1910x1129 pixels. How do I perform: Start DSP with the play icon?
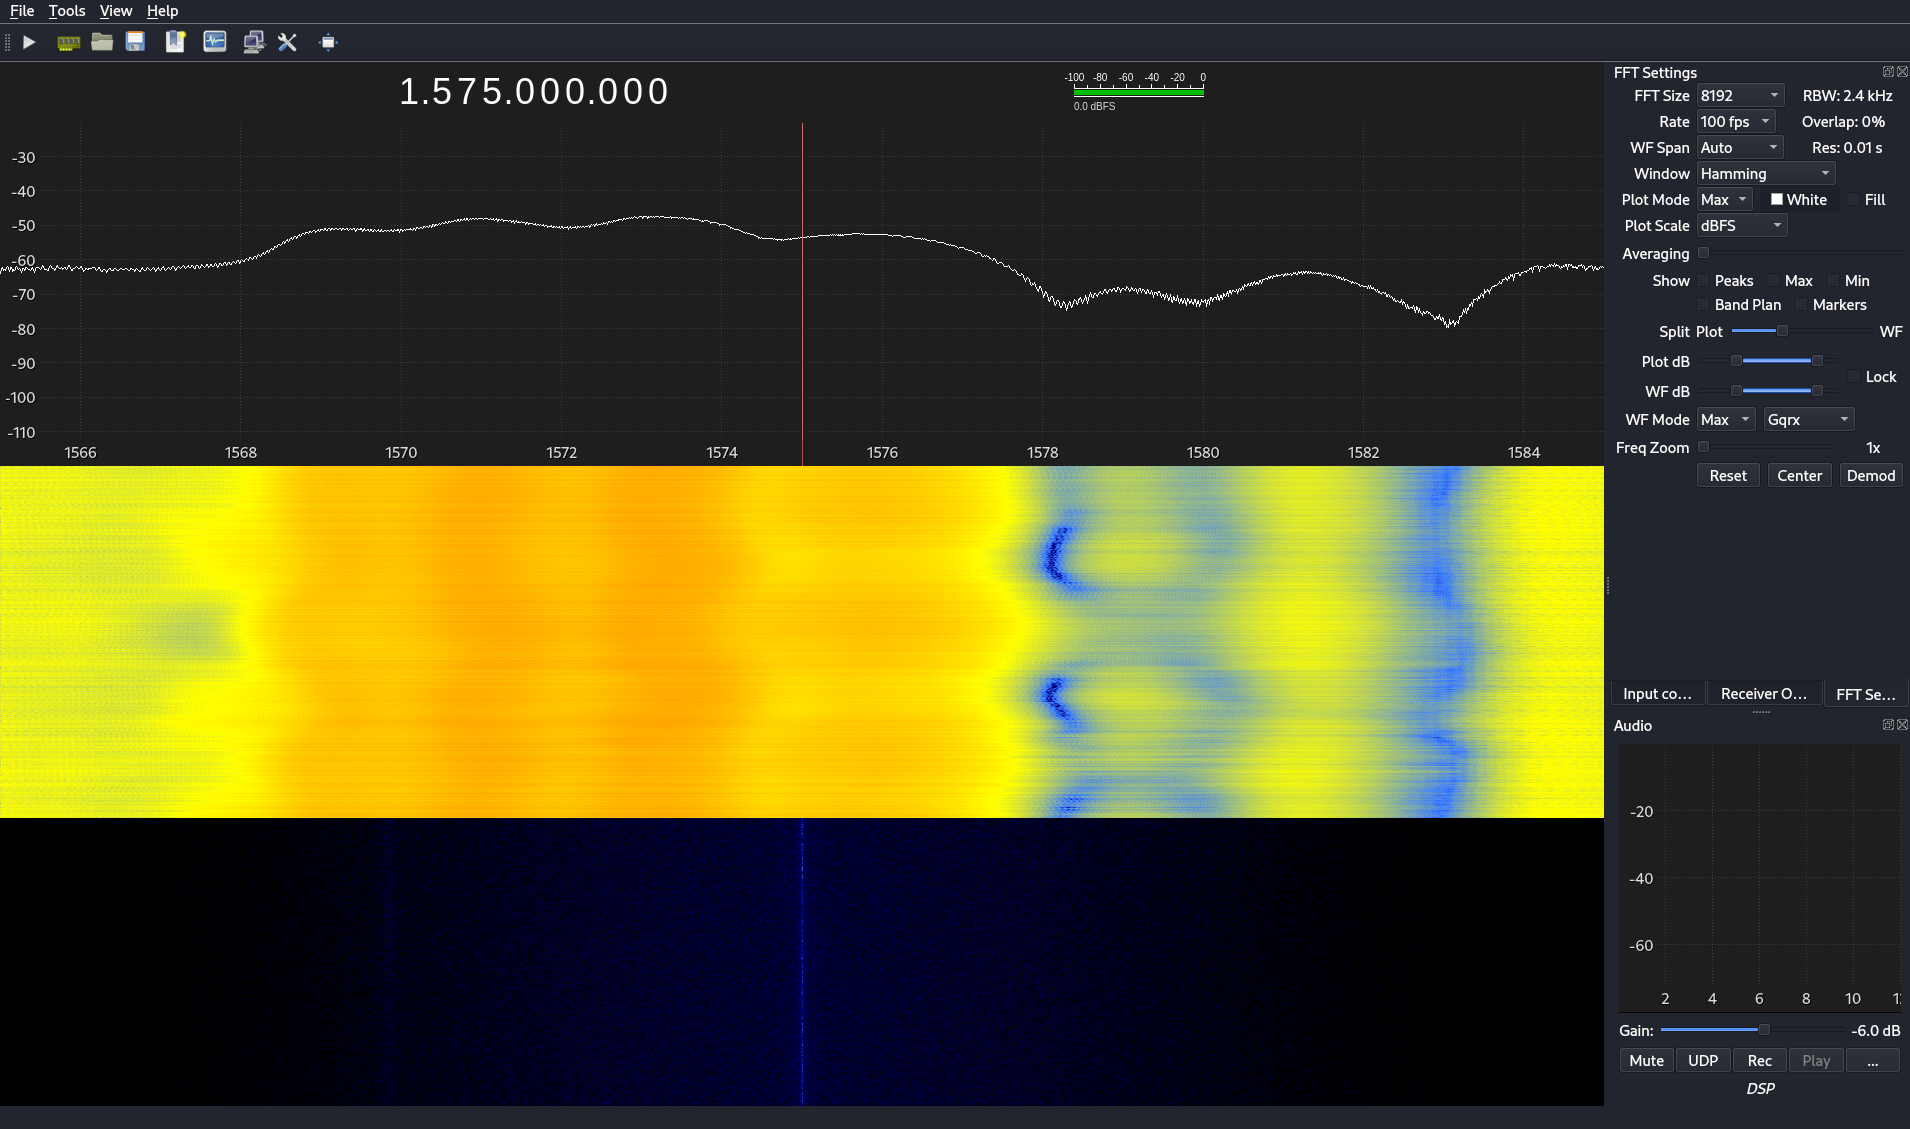pyautogui.click(x=29, y=42)
